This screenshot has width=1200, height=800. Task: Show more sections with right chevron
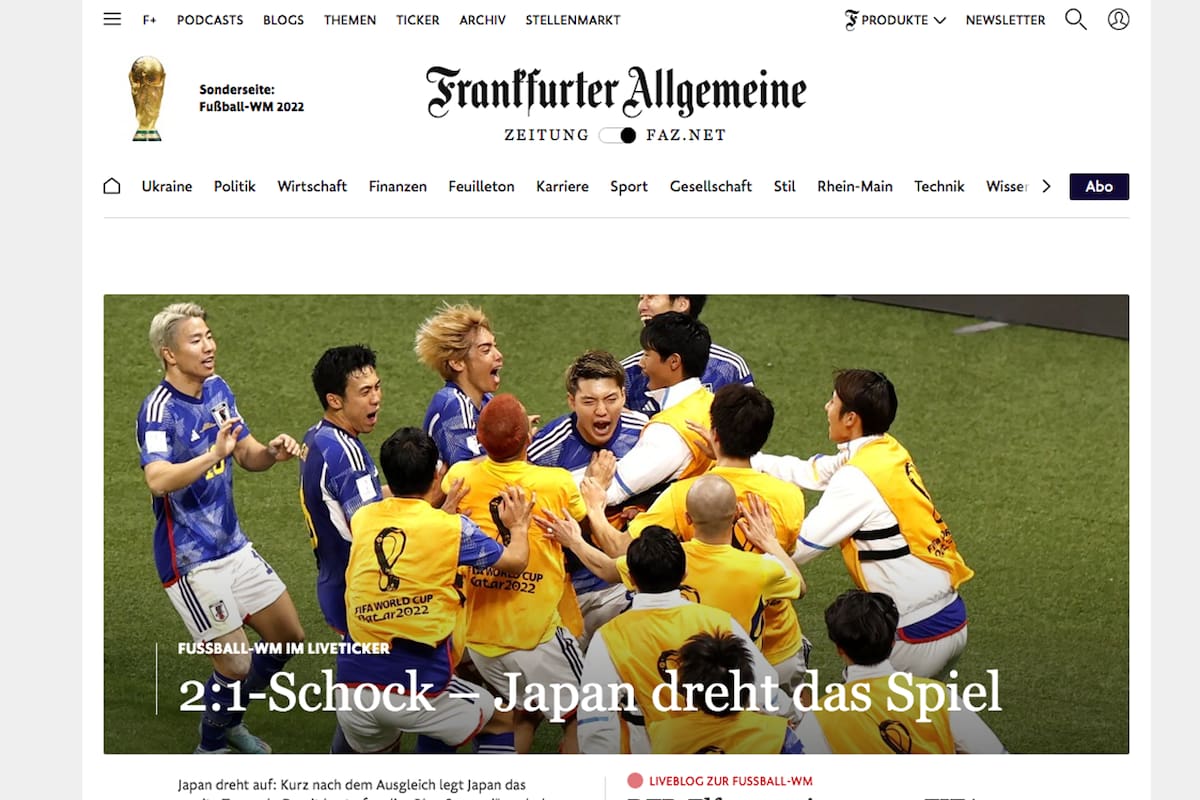(x=1046, y=186)
